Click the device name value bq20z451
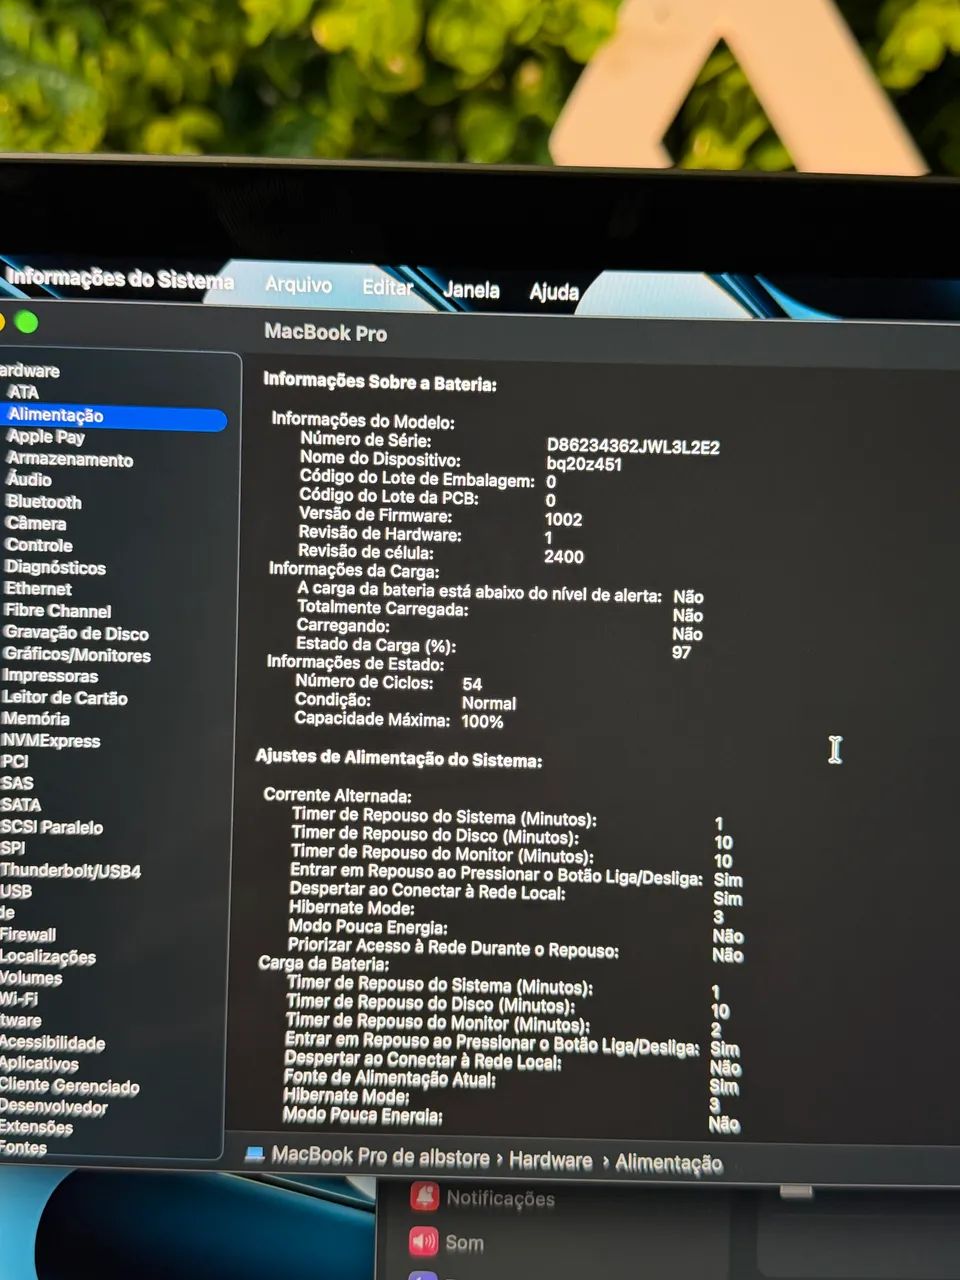Viewport: 960px width, 1280px height. click(x=584, y=464)
